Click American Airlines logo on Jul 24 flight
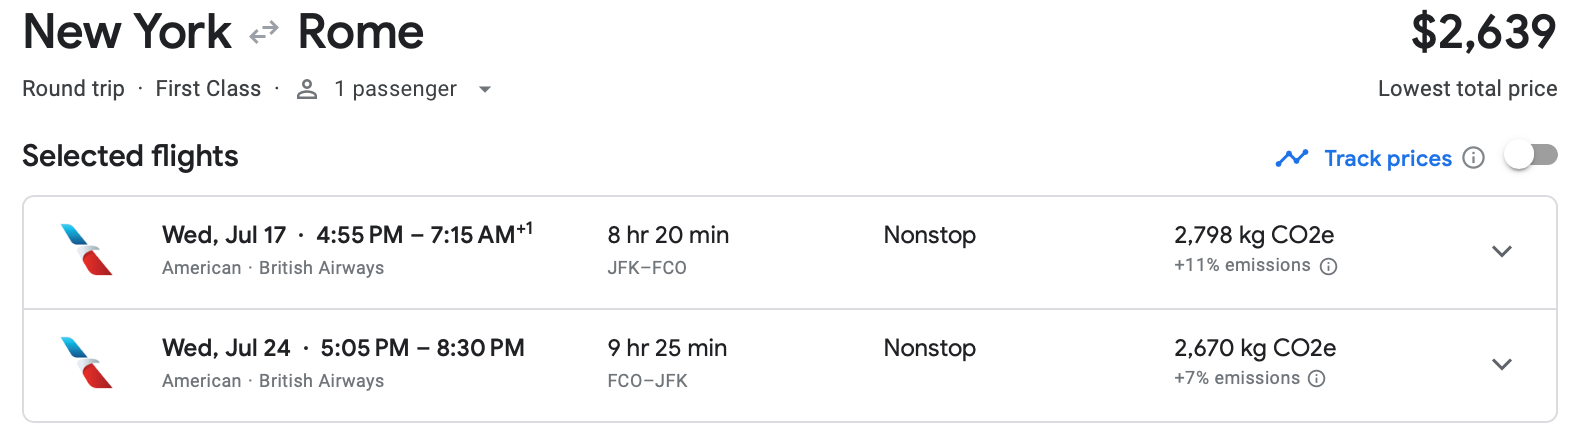 87,362
